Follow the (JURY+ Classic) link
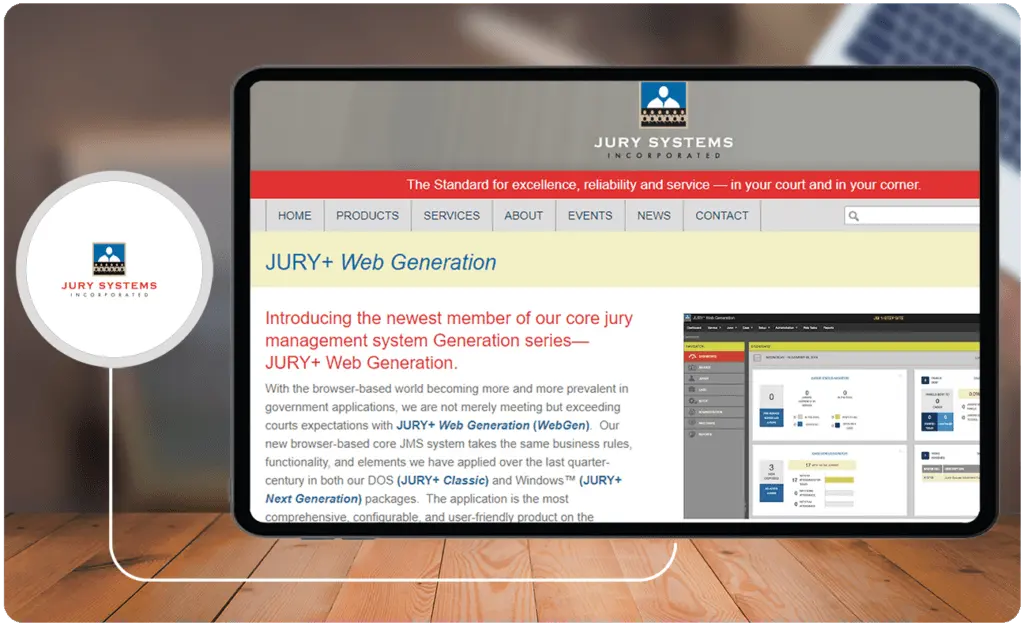The image size is (1024, 626). [442, 480]
